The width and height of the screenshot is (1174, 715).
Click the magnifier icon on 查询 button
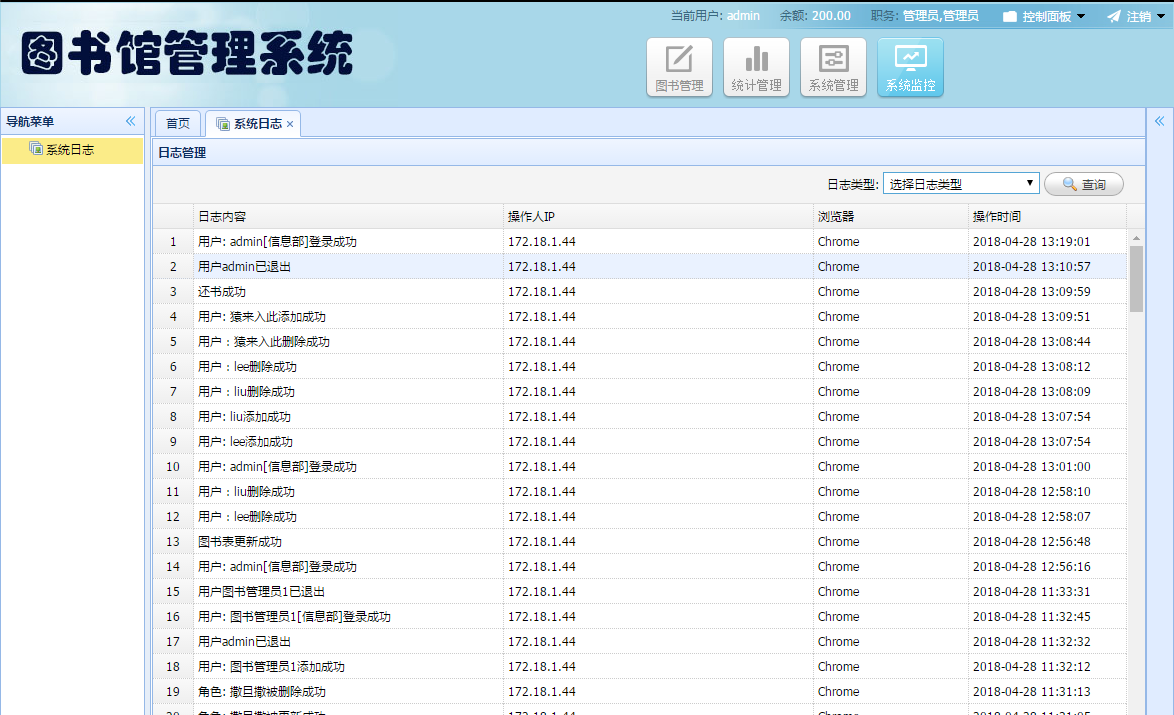1066,183
